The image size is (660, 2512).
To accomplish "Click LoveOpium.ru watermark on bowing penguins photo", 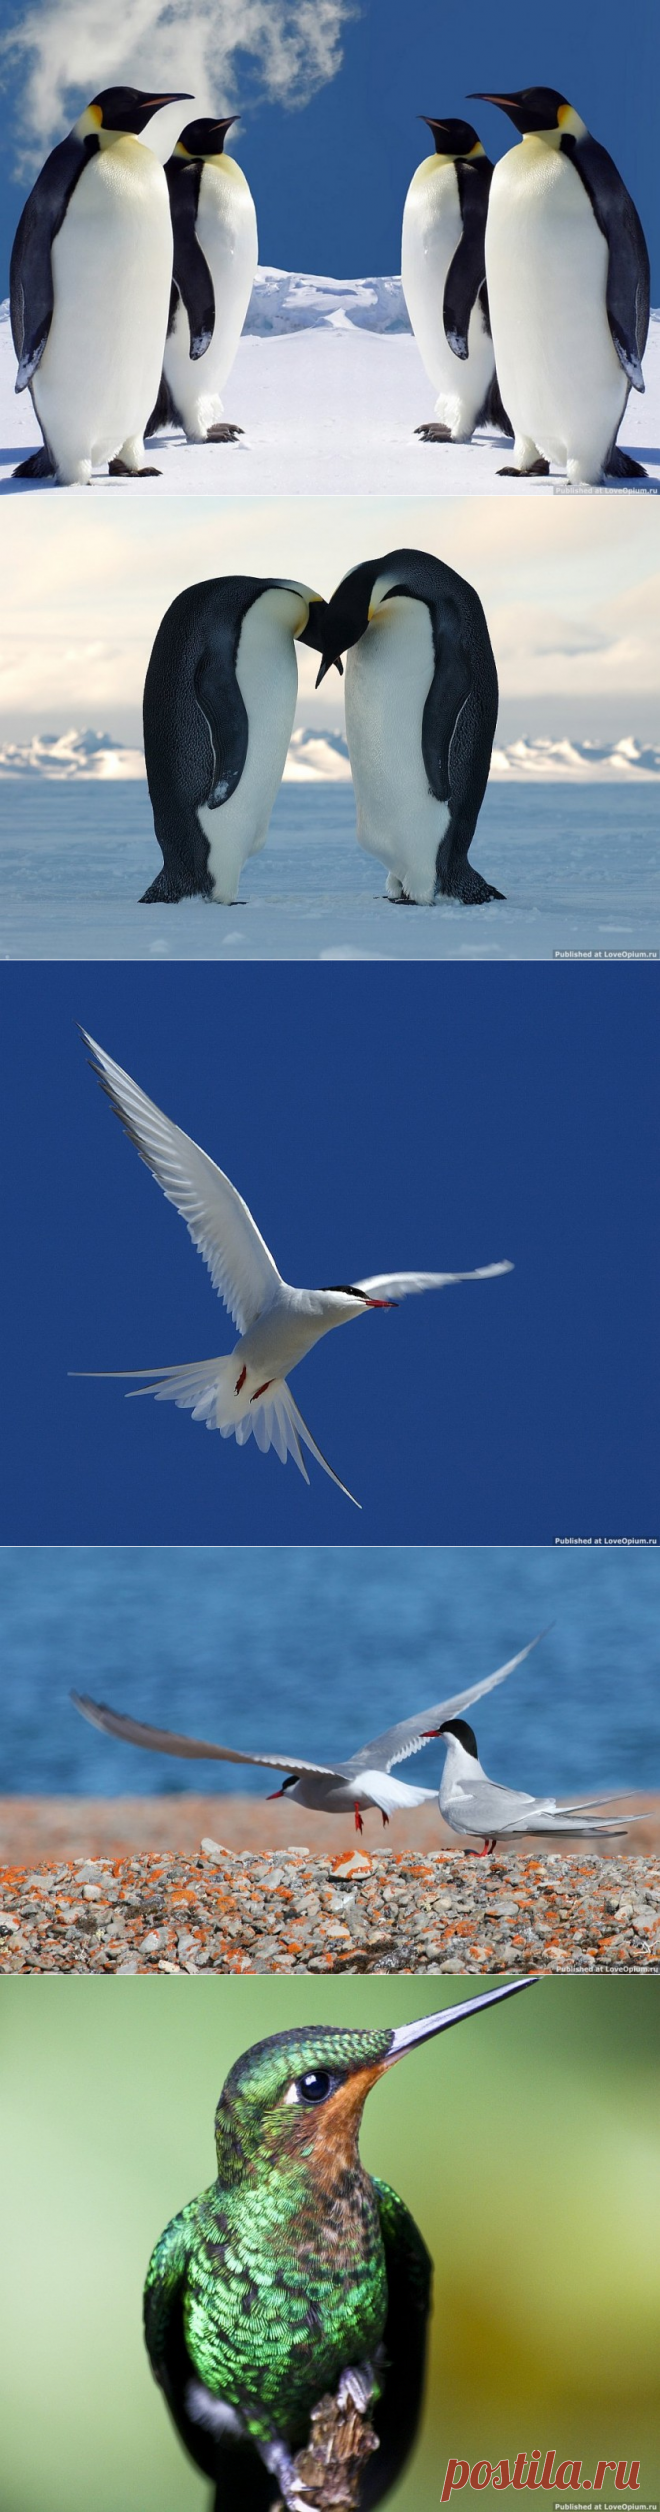I will pyautogui.click(x=605, y=954).
